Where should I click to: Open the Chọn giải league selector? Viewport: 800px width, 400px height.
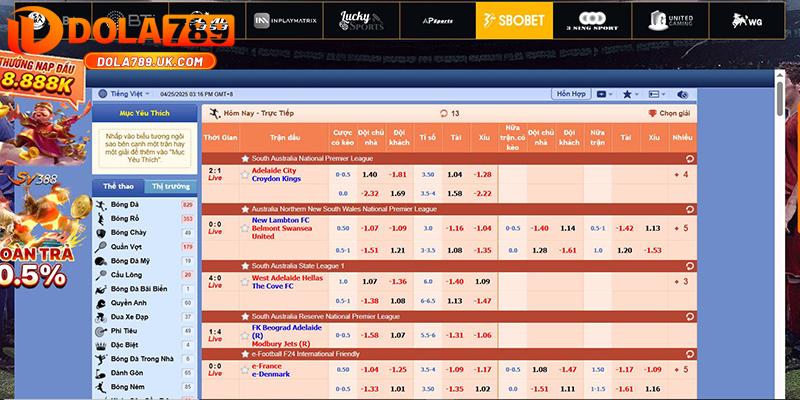[669, 113]
